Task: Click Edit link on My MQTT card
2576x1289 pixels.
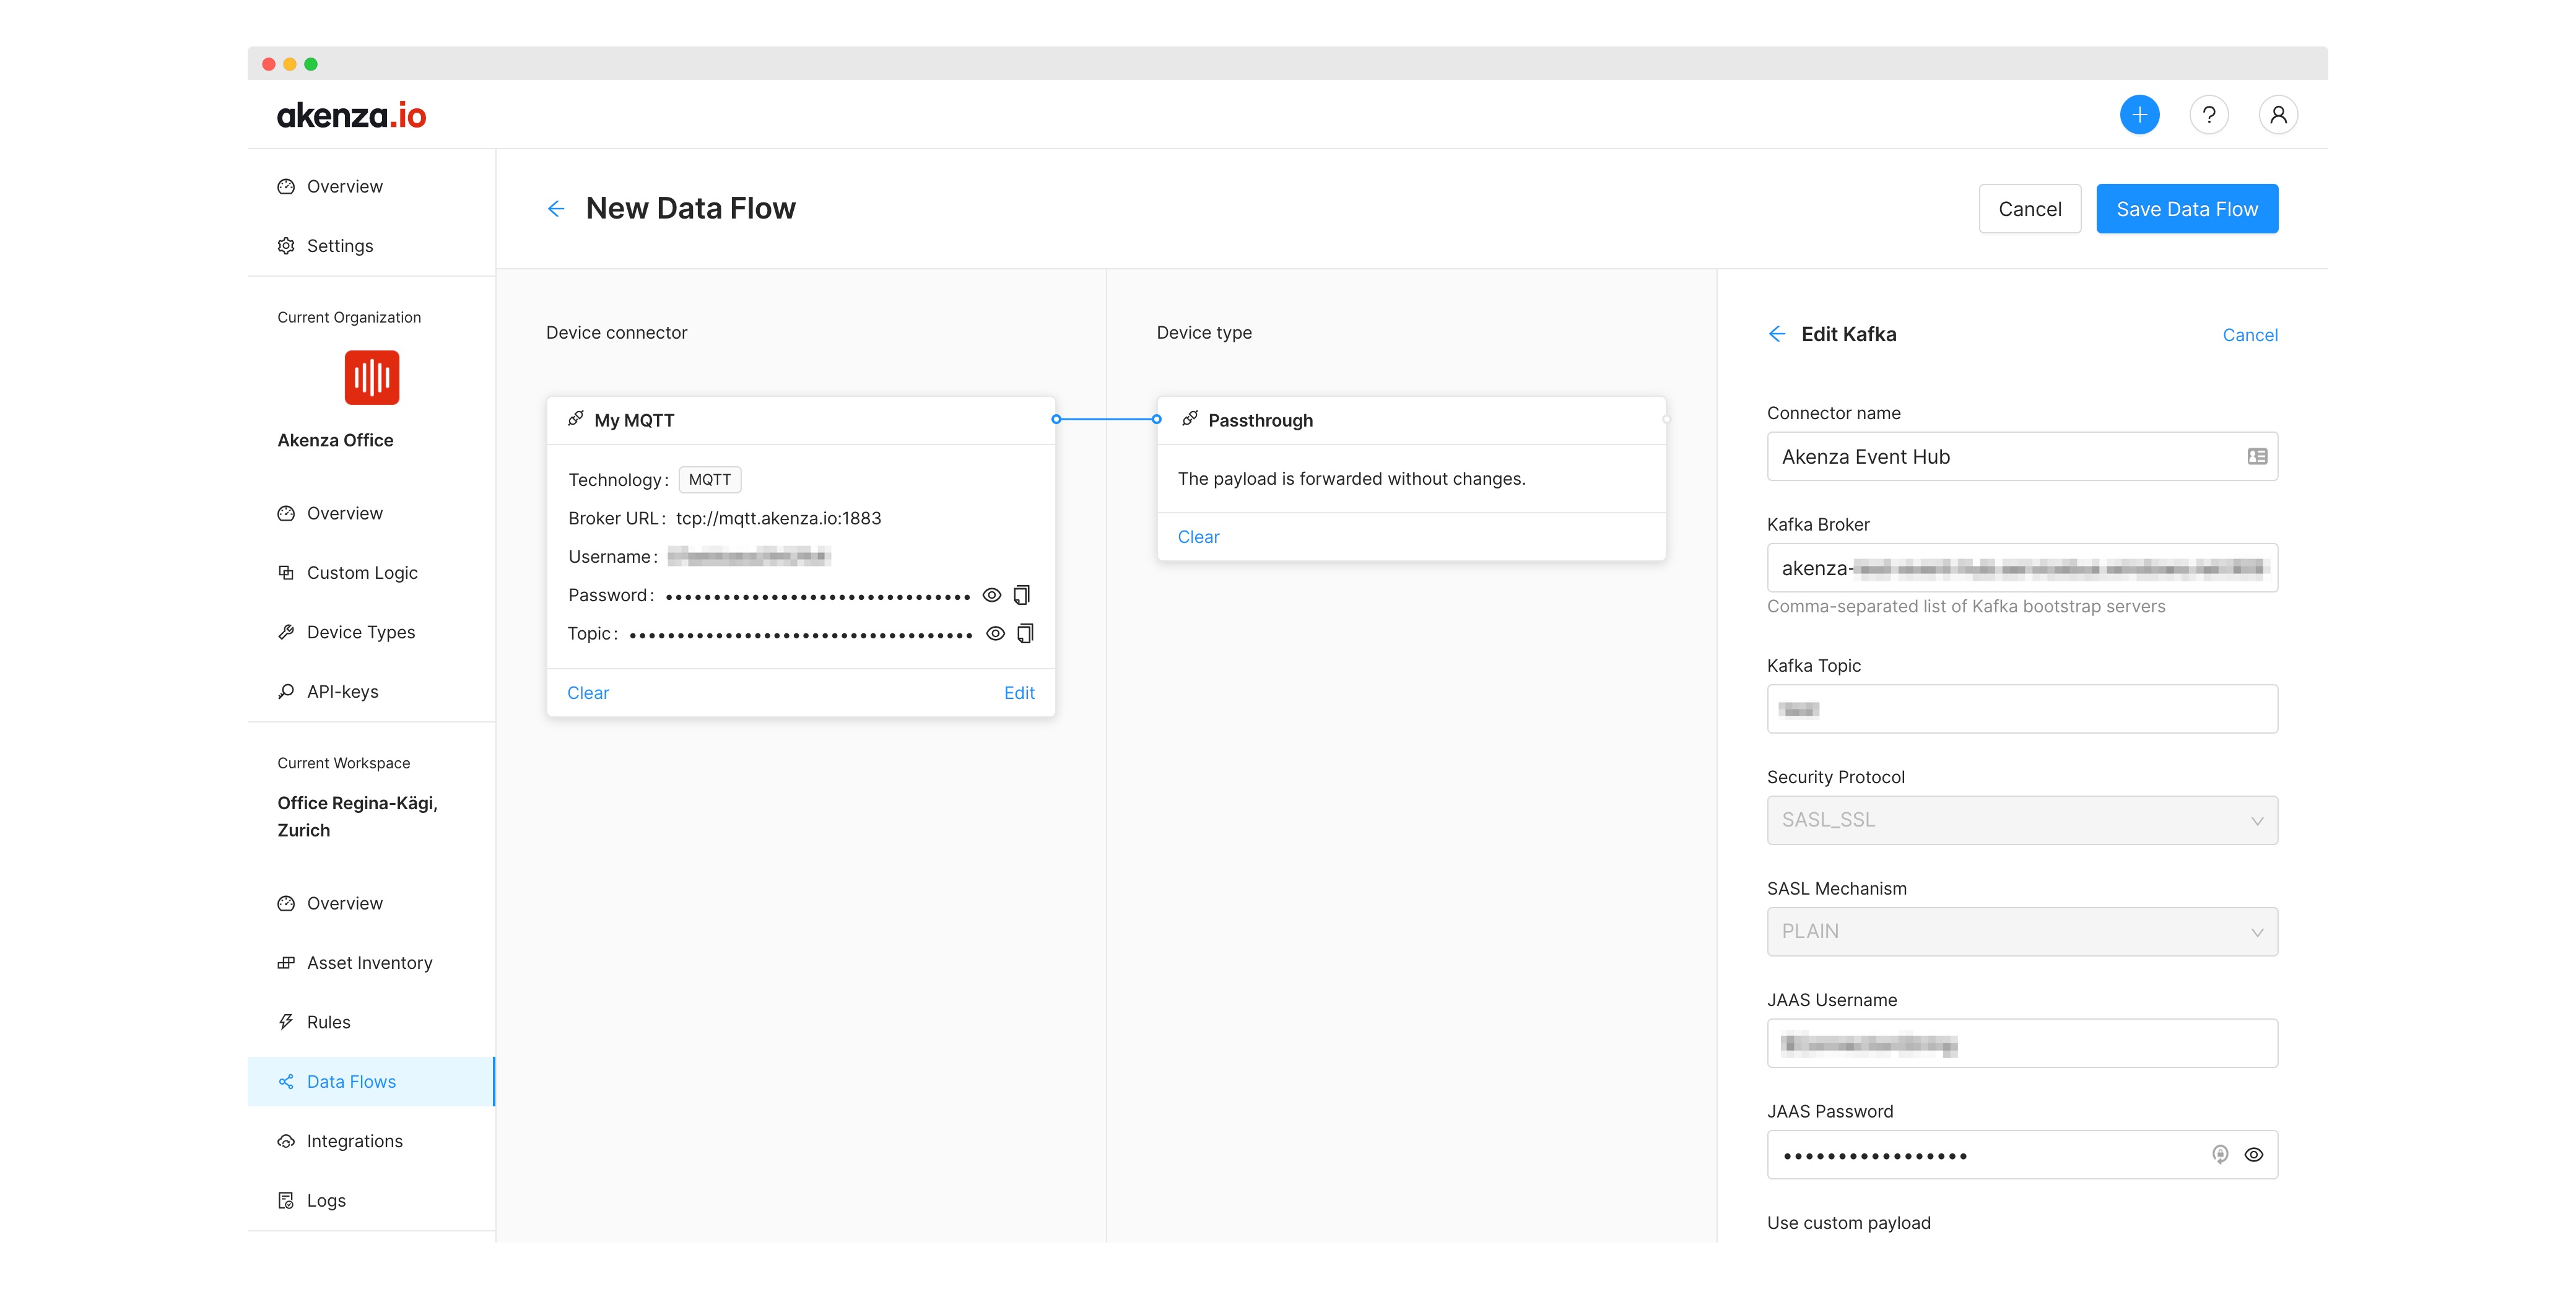Action: click(1019, 692)
